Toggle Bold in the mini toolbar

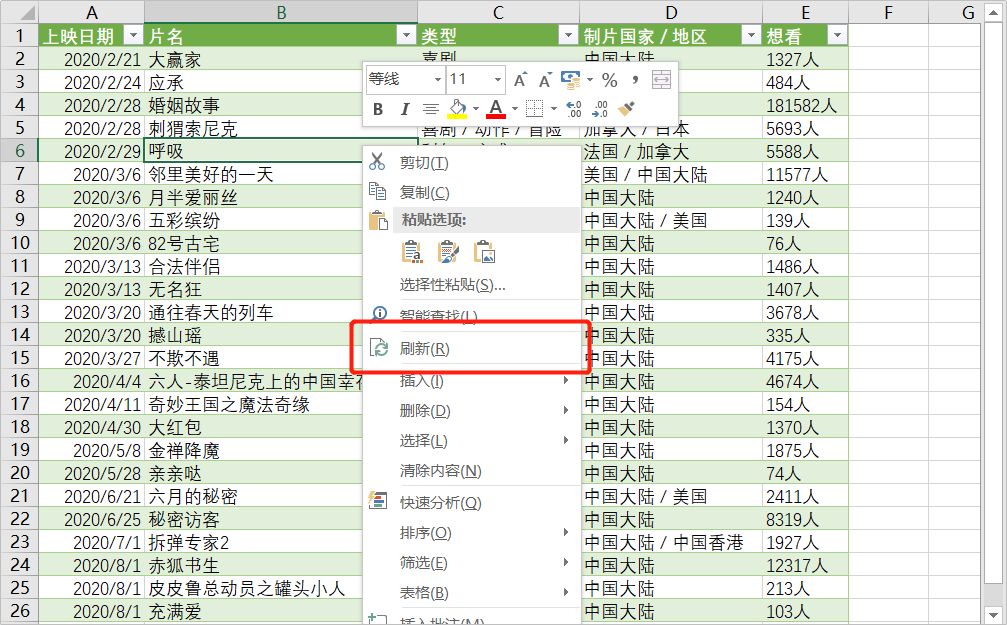click(x=378, y=109)
